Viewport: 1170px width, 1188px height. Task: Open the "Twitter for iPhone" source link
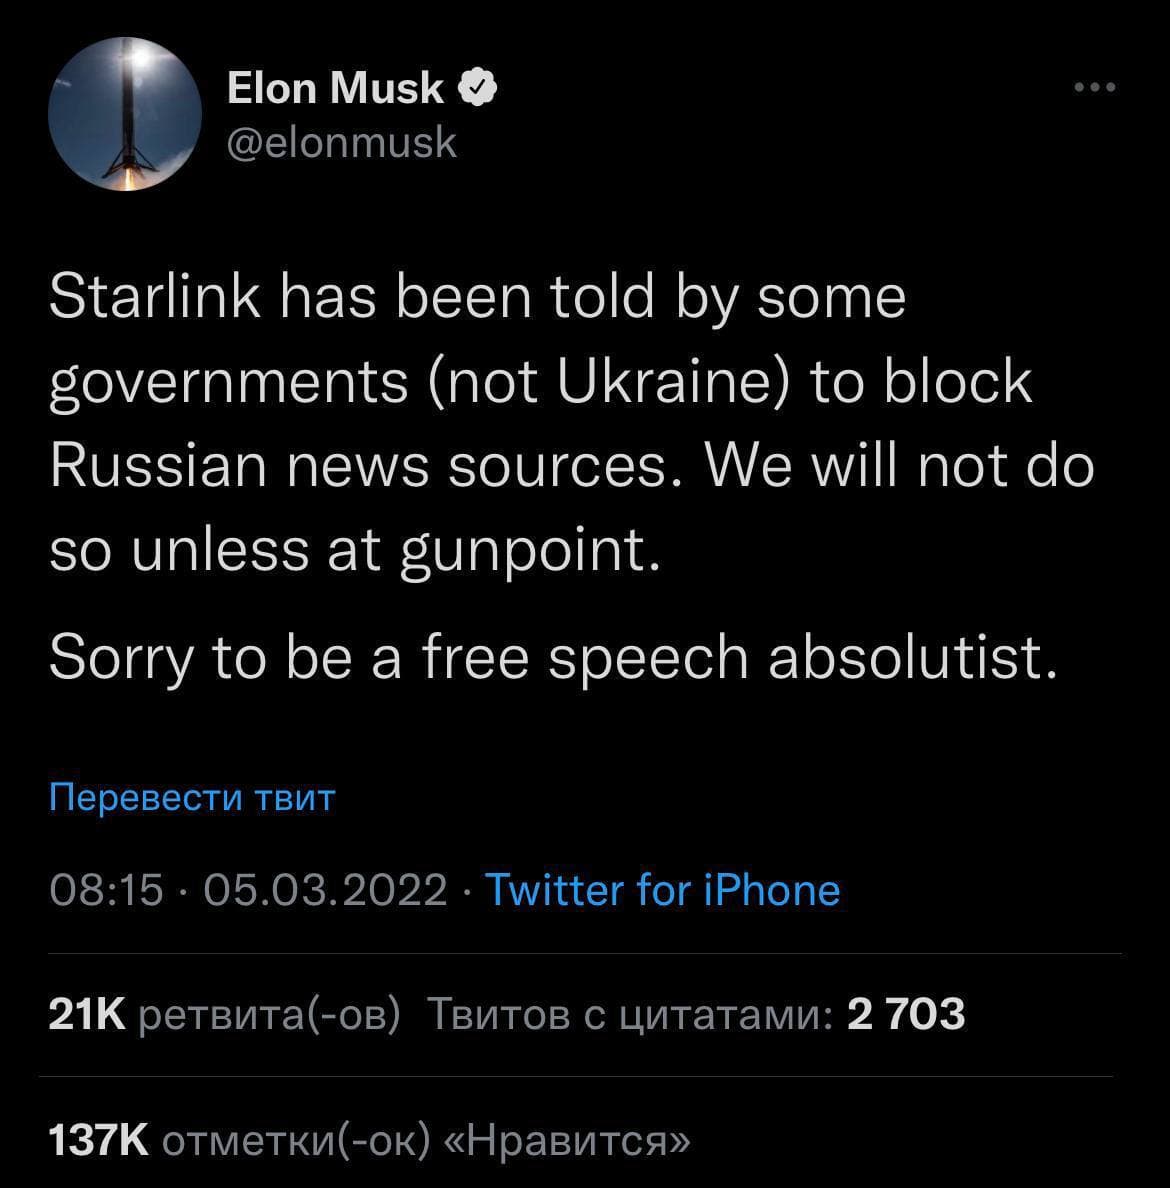pos(662,889)
